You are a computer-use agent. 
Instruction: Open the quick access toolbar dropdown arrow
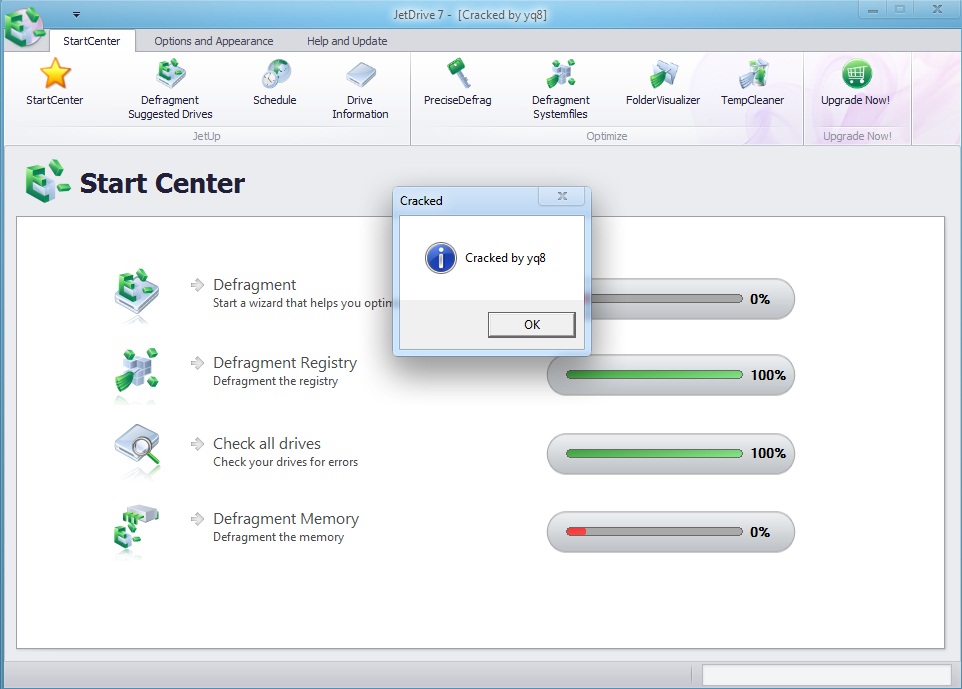pyautogui.click(x=76, y=14)
